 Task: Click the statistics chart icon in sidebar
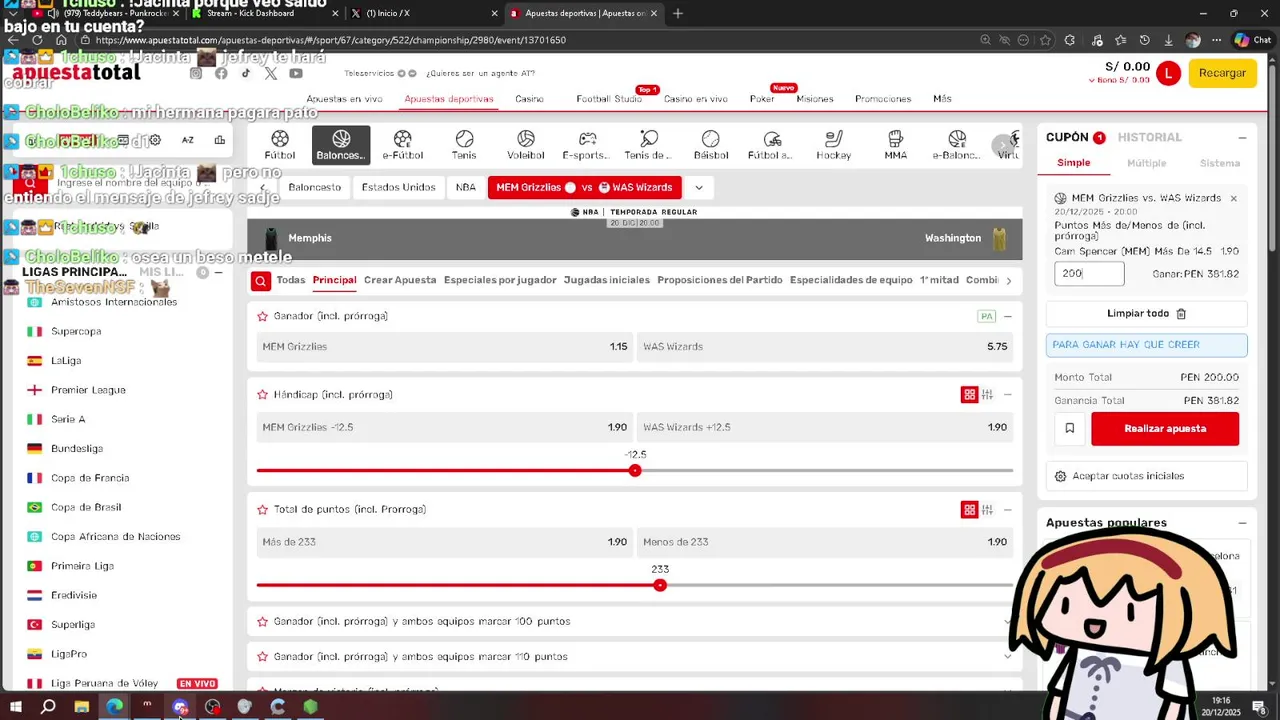[x=219, y=140]
